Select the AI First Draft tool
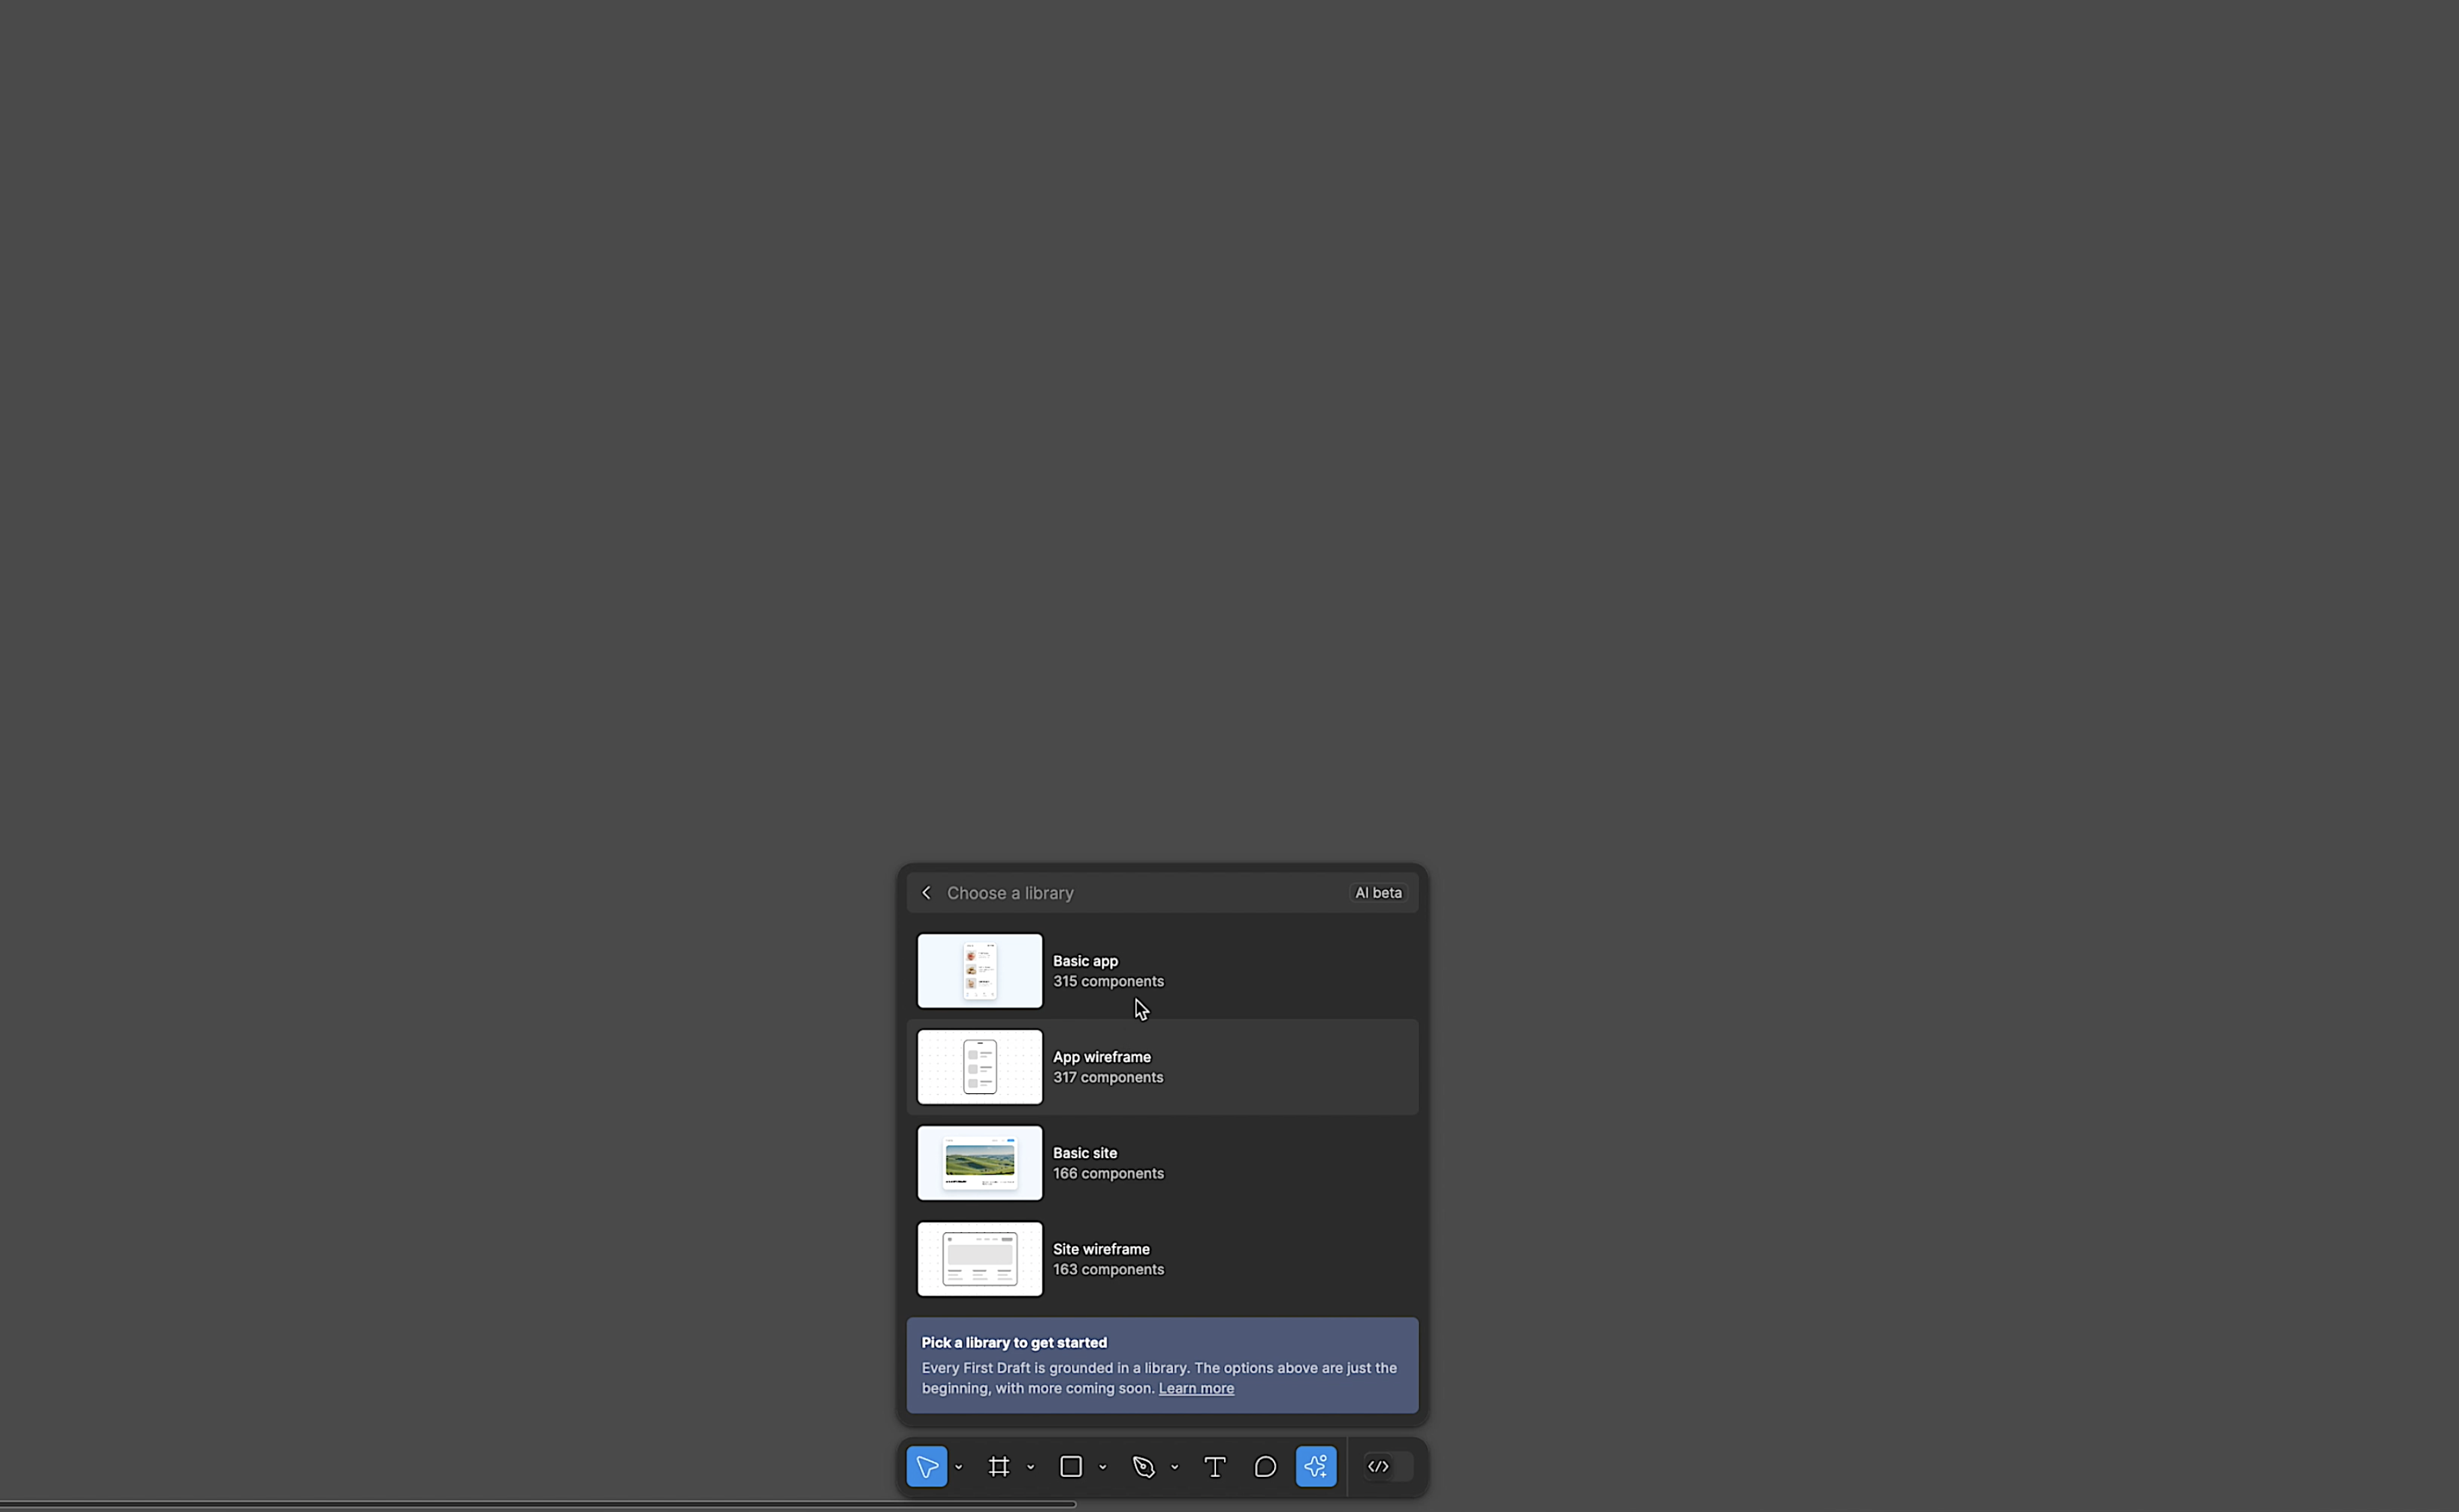Screen dimensions: 2459x1512 1317,1466
